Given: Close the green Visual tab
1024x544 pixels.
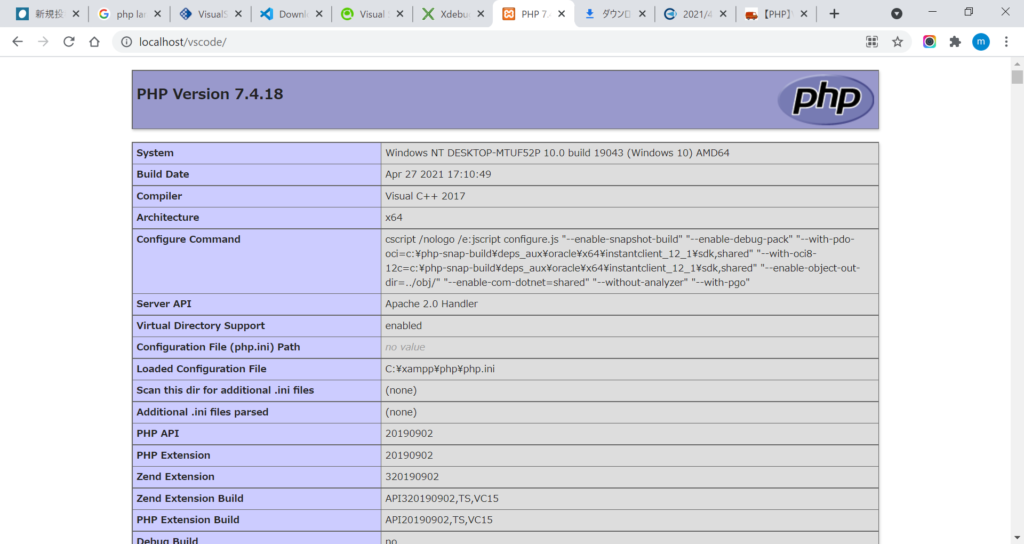Looking at the screenshot, I should tap(400, 14).
